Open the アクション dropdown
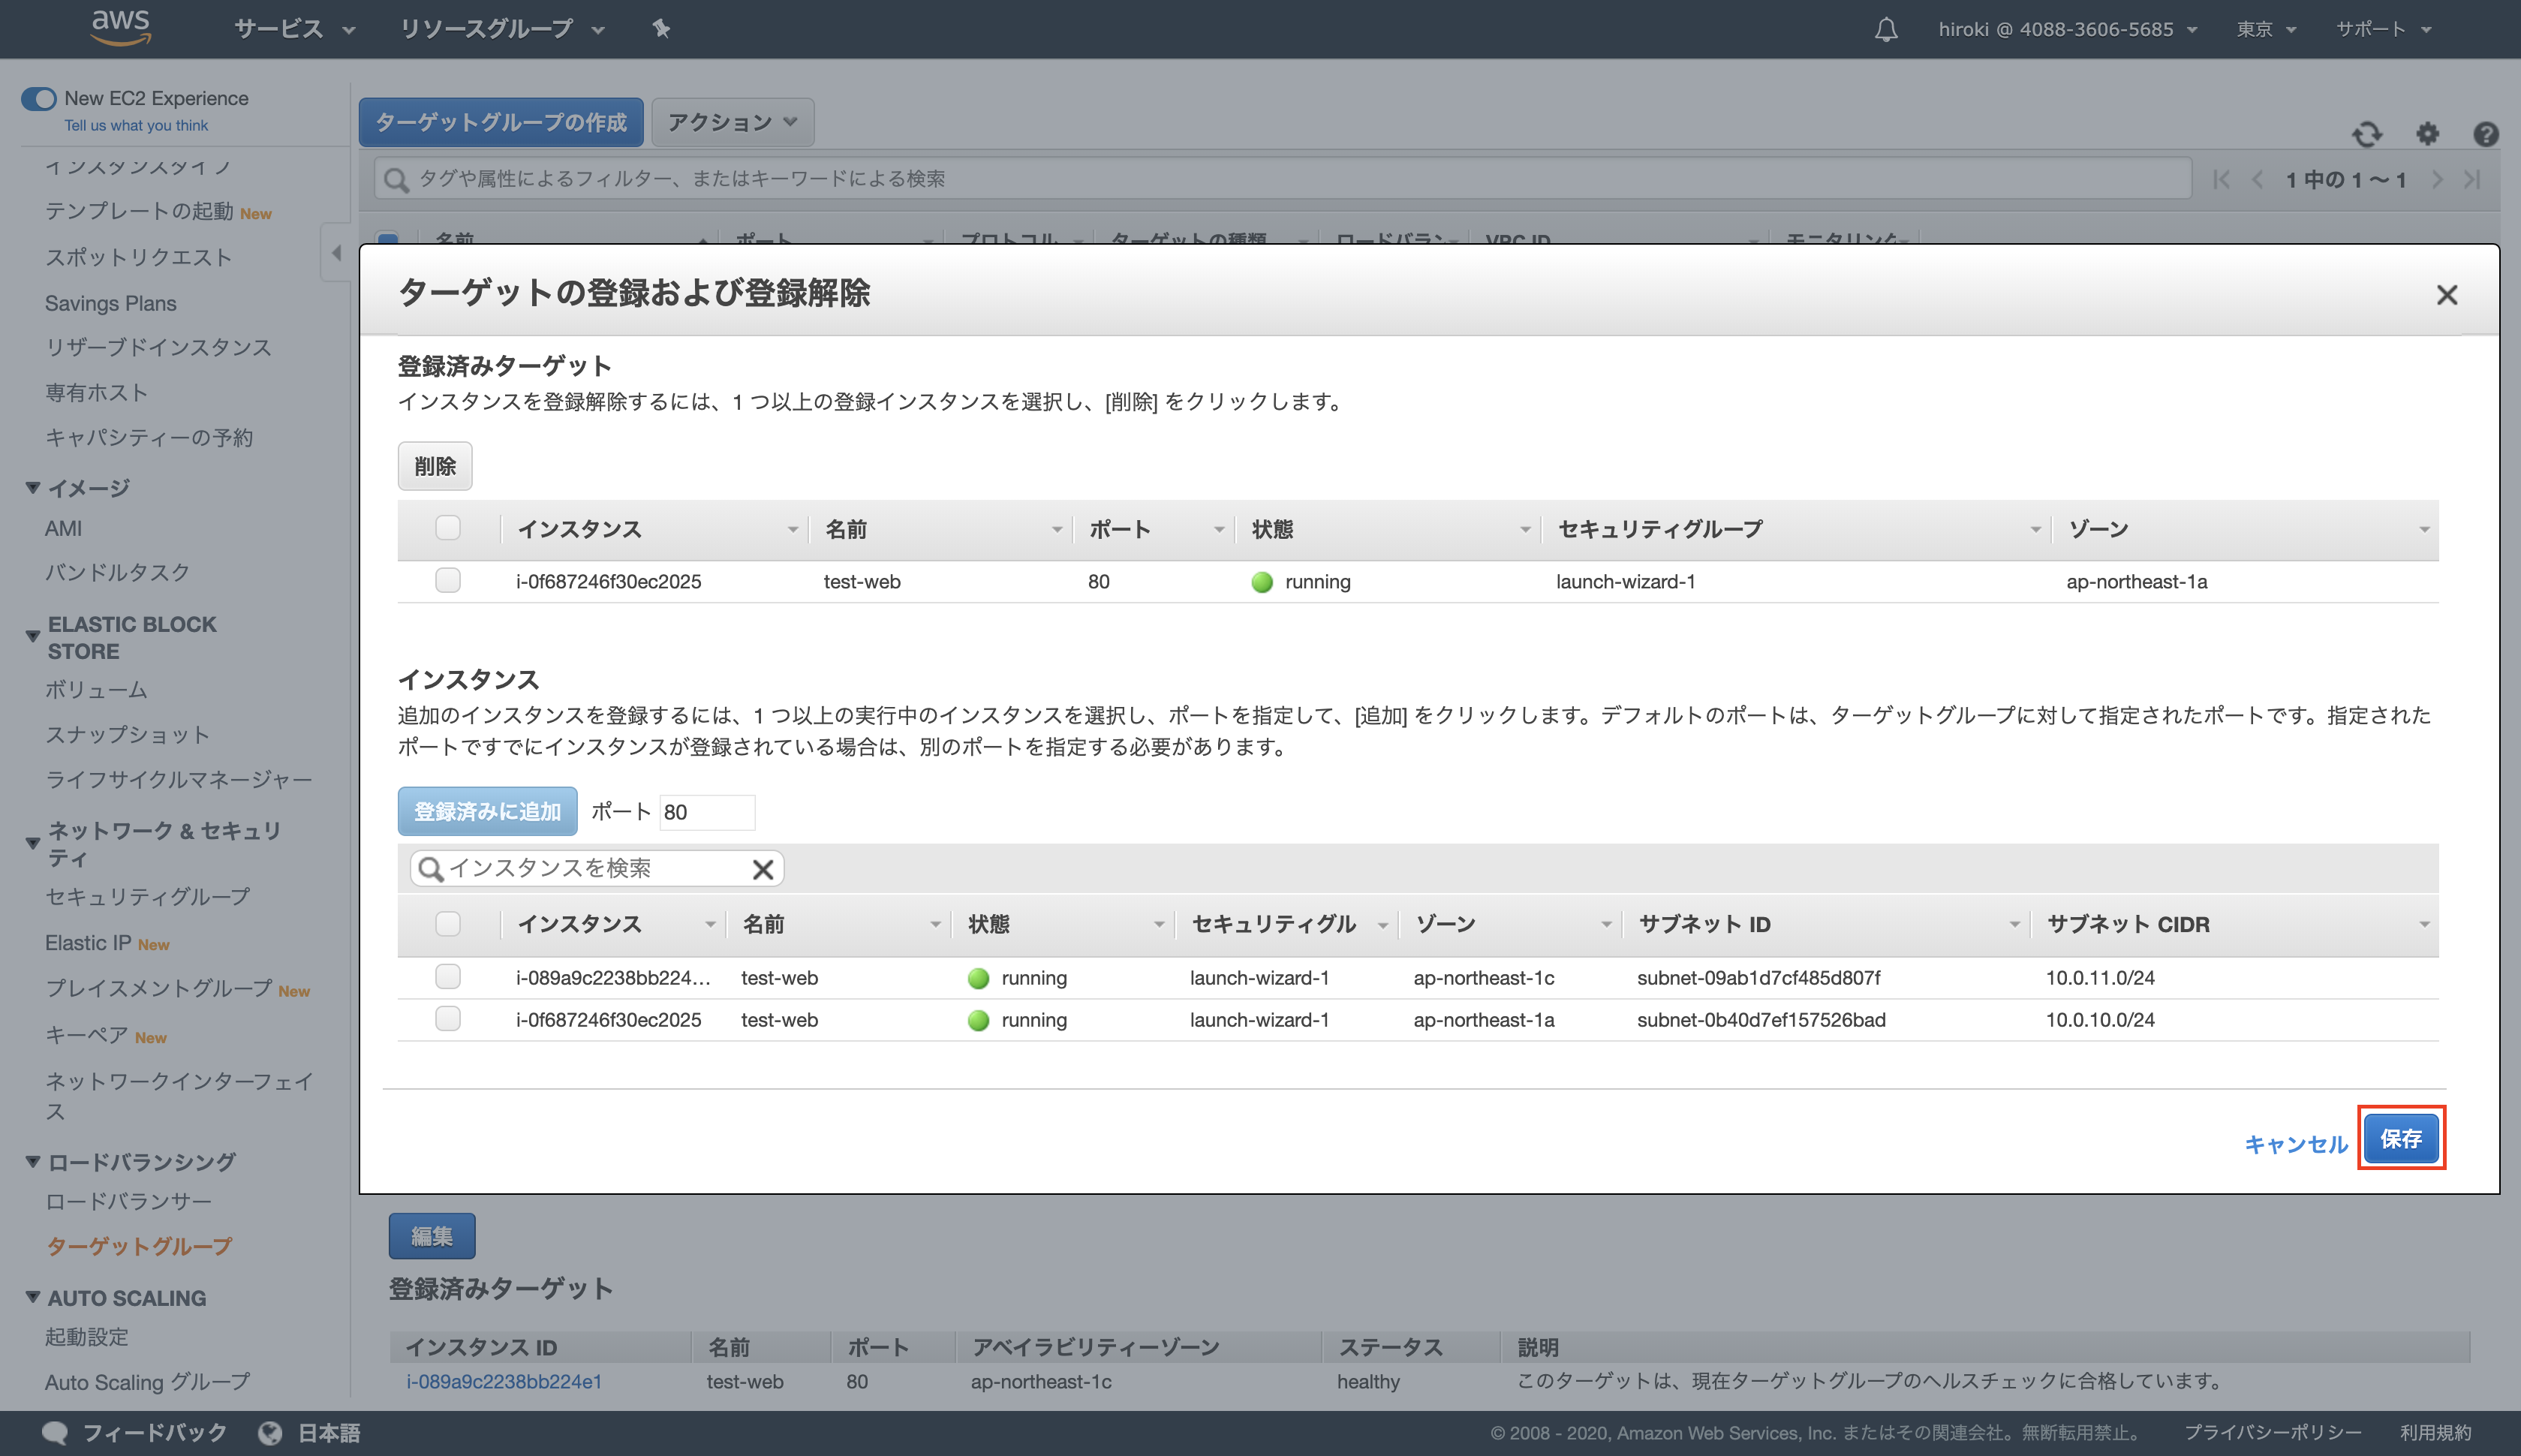 click(732, 122)
